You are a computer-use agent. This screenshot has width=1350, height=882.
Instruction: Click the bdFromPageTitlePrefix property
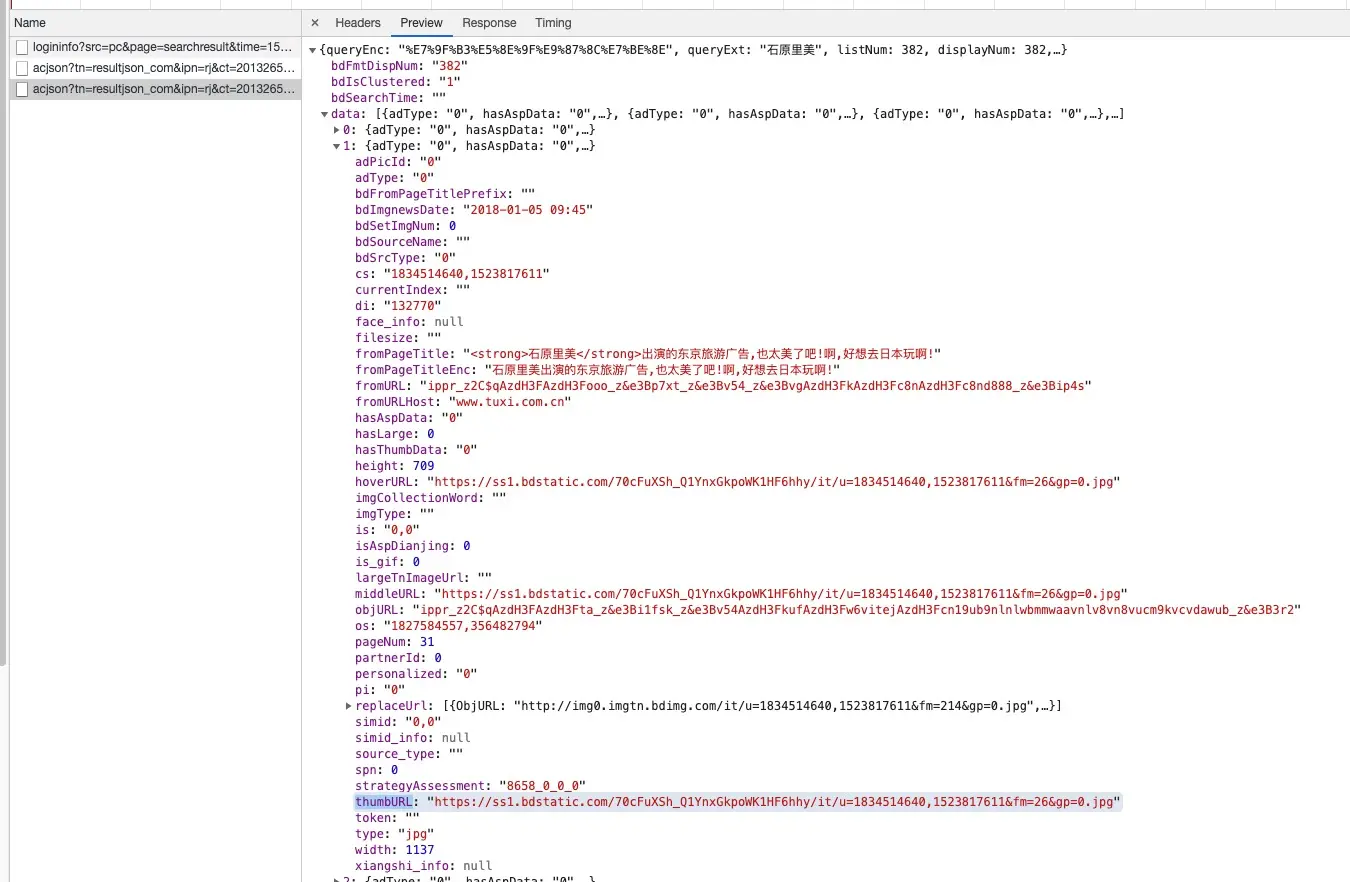pyautogui.click(x=445, y=194)
